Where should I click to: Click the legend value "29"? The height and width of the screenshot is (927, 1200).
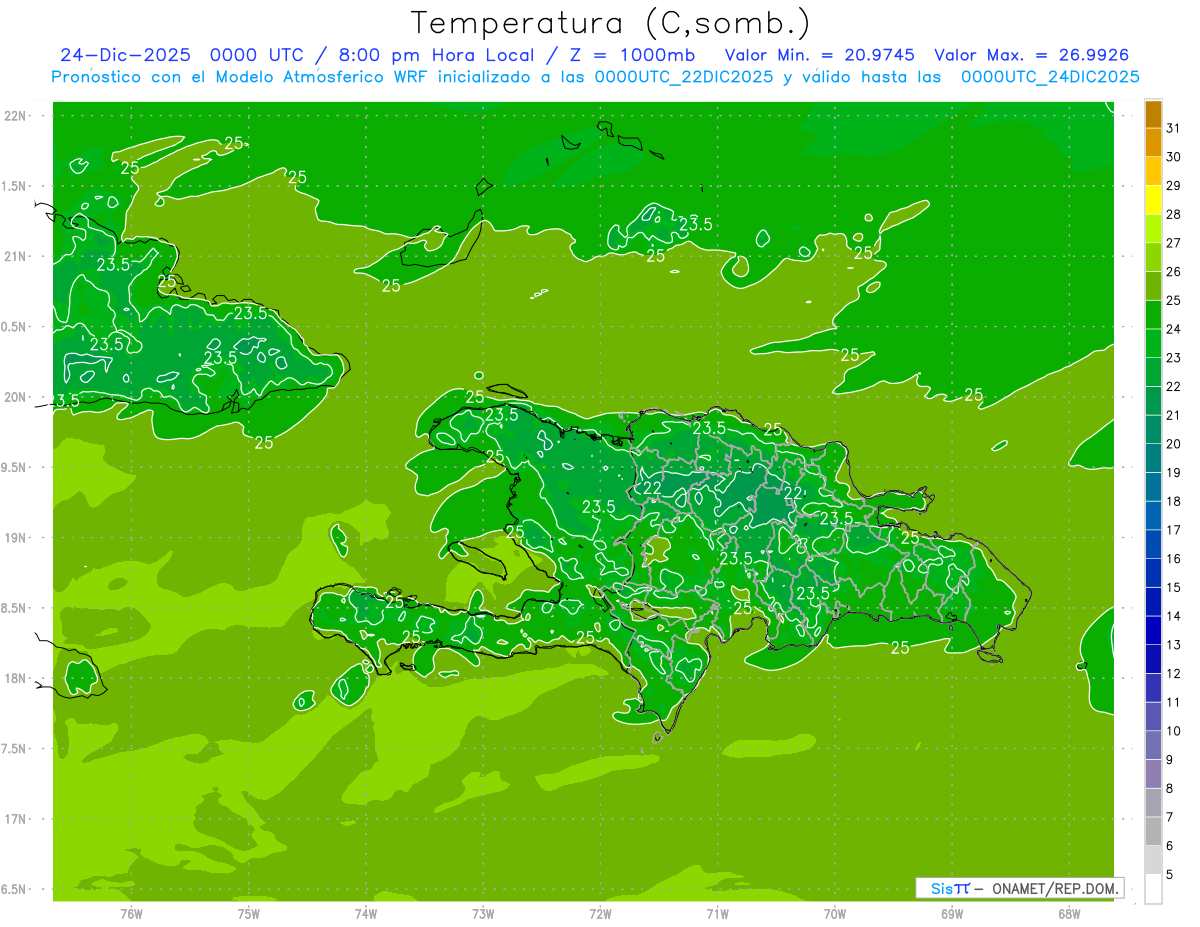pyautogui.click(x=1173, y=186)
